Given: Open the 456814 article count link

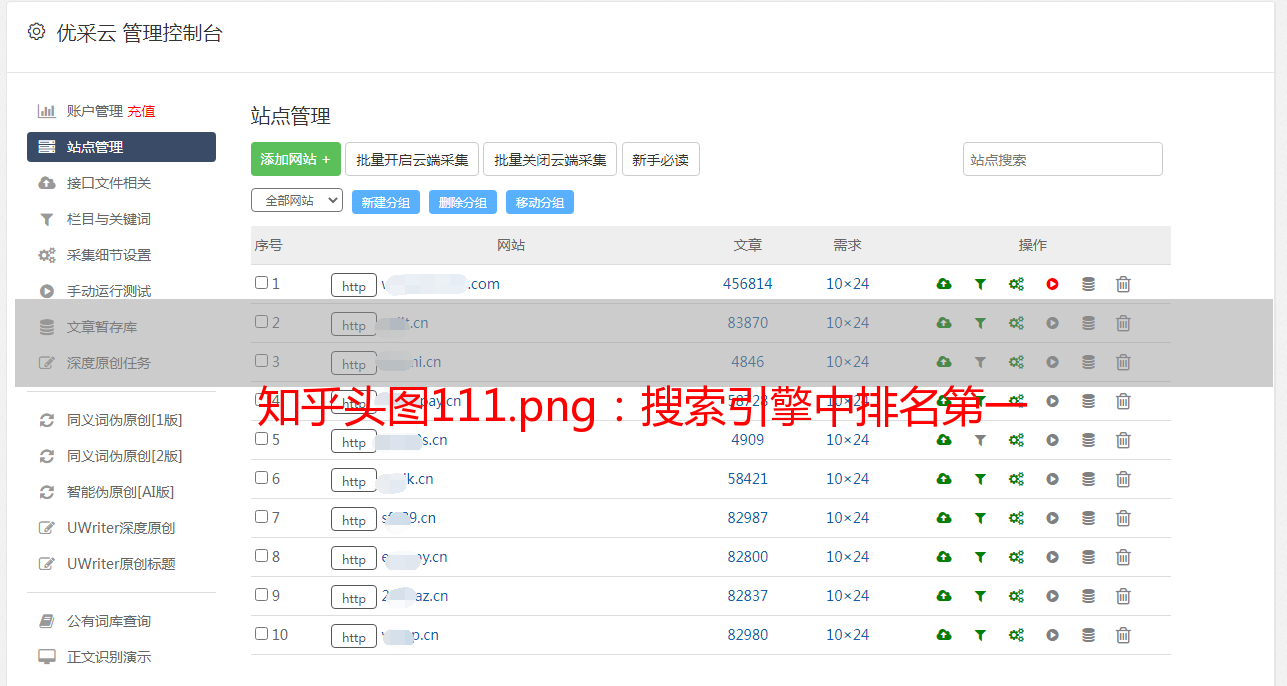Looking at the screenshot, I should 748,284.
